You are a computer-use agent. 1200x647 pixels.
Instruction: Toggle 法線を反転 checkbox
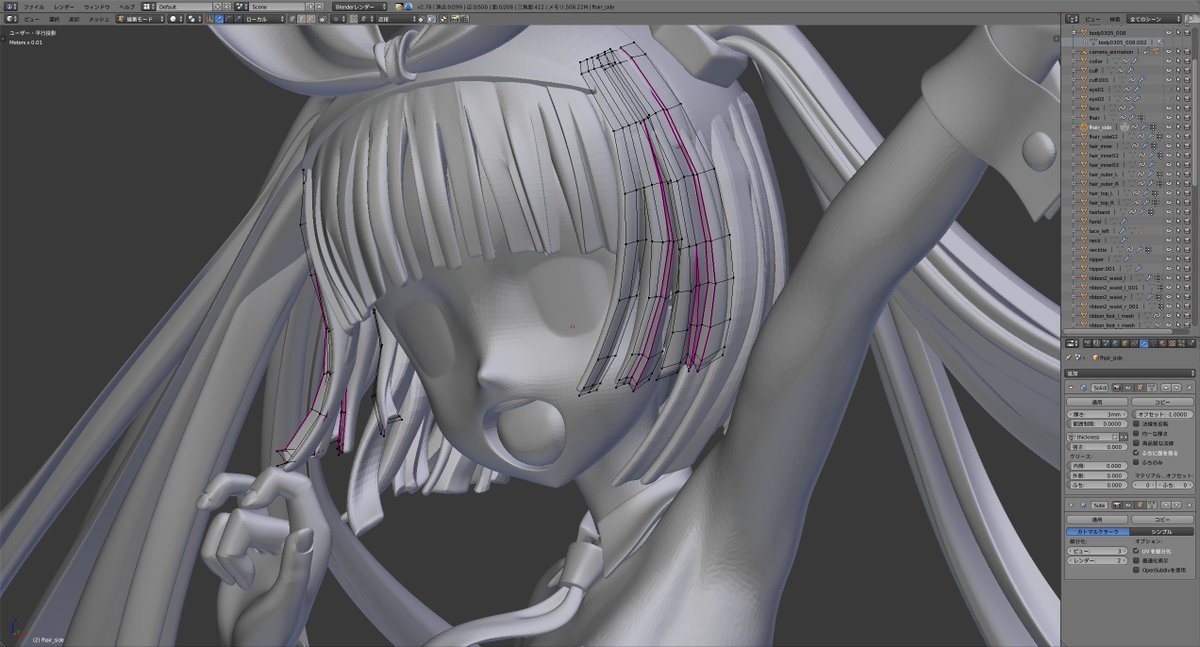coord(1136,424)
